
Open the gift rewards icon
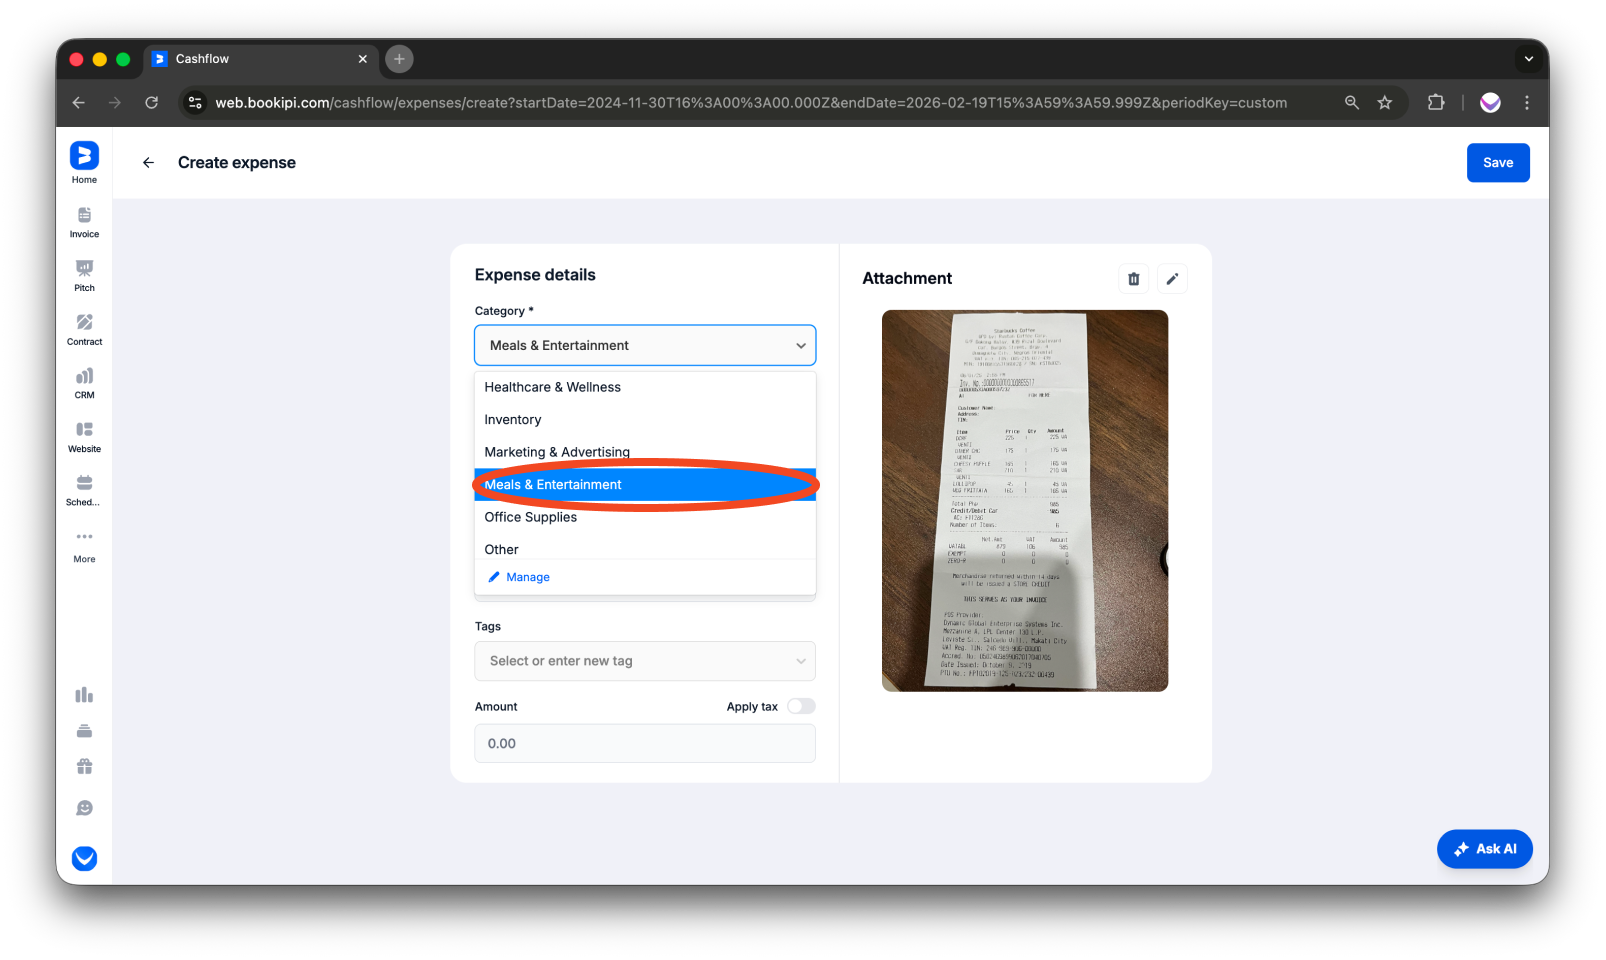pos(84,767)
